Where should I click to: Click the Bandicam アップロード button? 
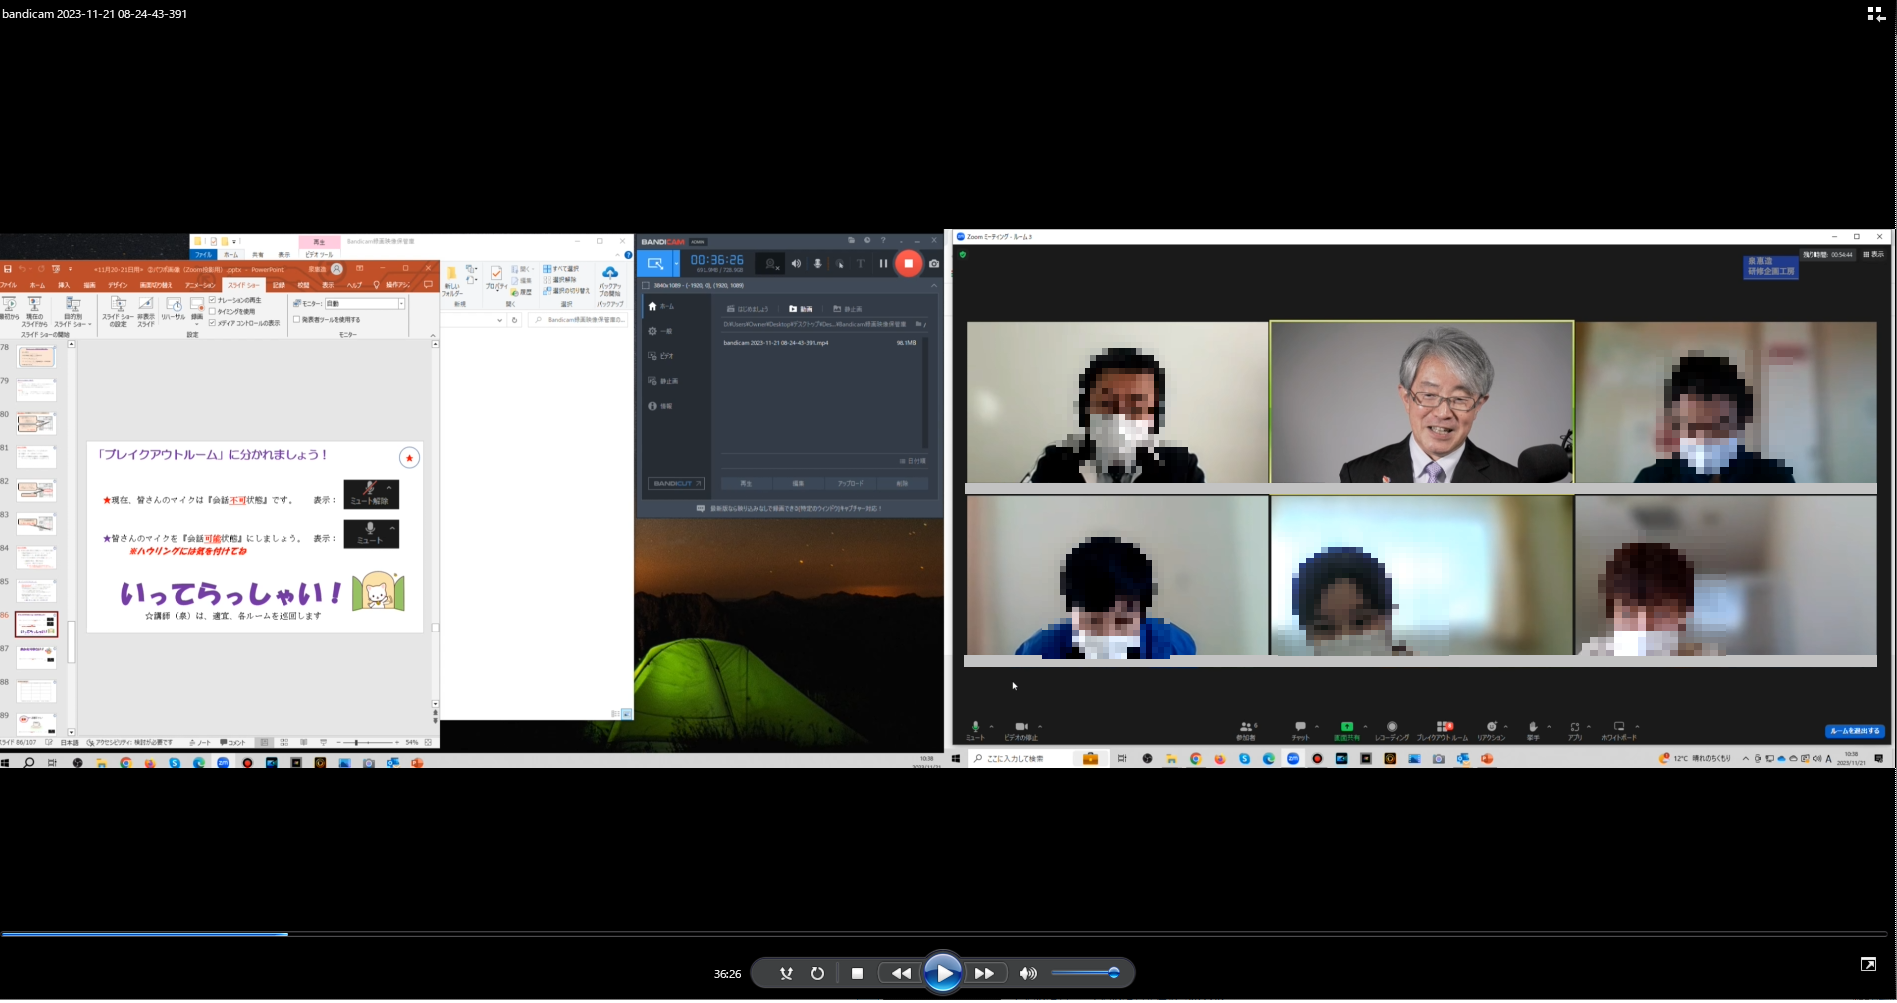(x=850, y=483)
